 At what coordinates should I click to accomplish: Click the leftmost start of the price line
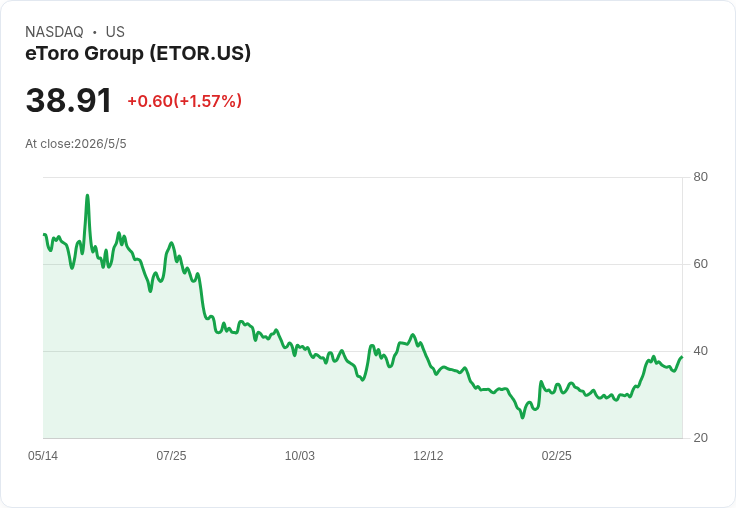pyautogui.click(x=44, y=234)
